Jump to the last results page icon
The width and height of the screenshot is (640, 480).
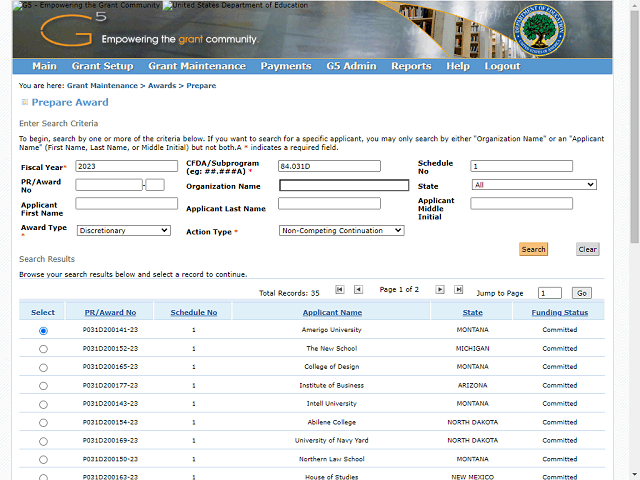pyautogui.click(x=459, y=289)
